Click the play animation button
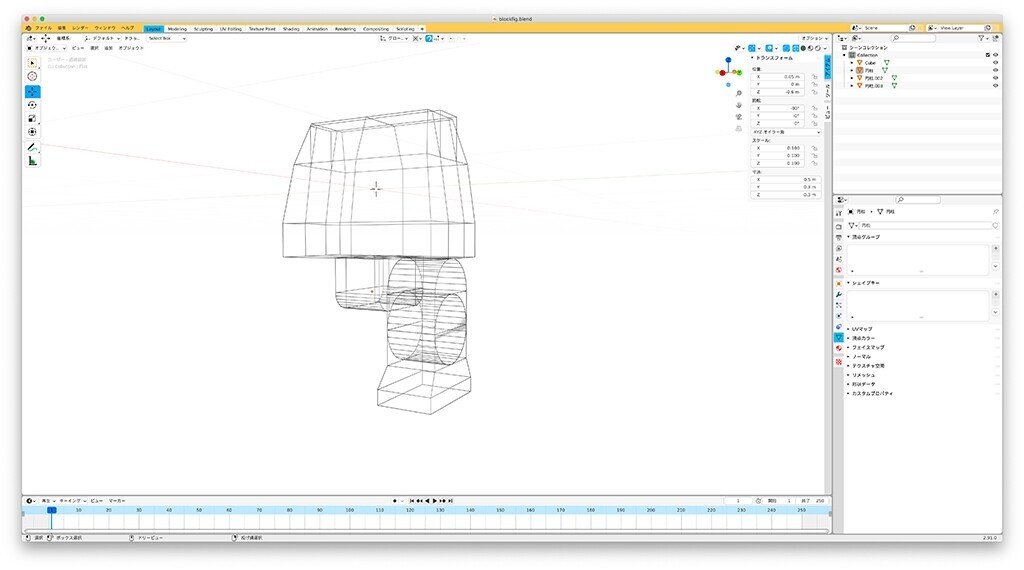This screenshot has height=570, width=1024. coord(434,501)
